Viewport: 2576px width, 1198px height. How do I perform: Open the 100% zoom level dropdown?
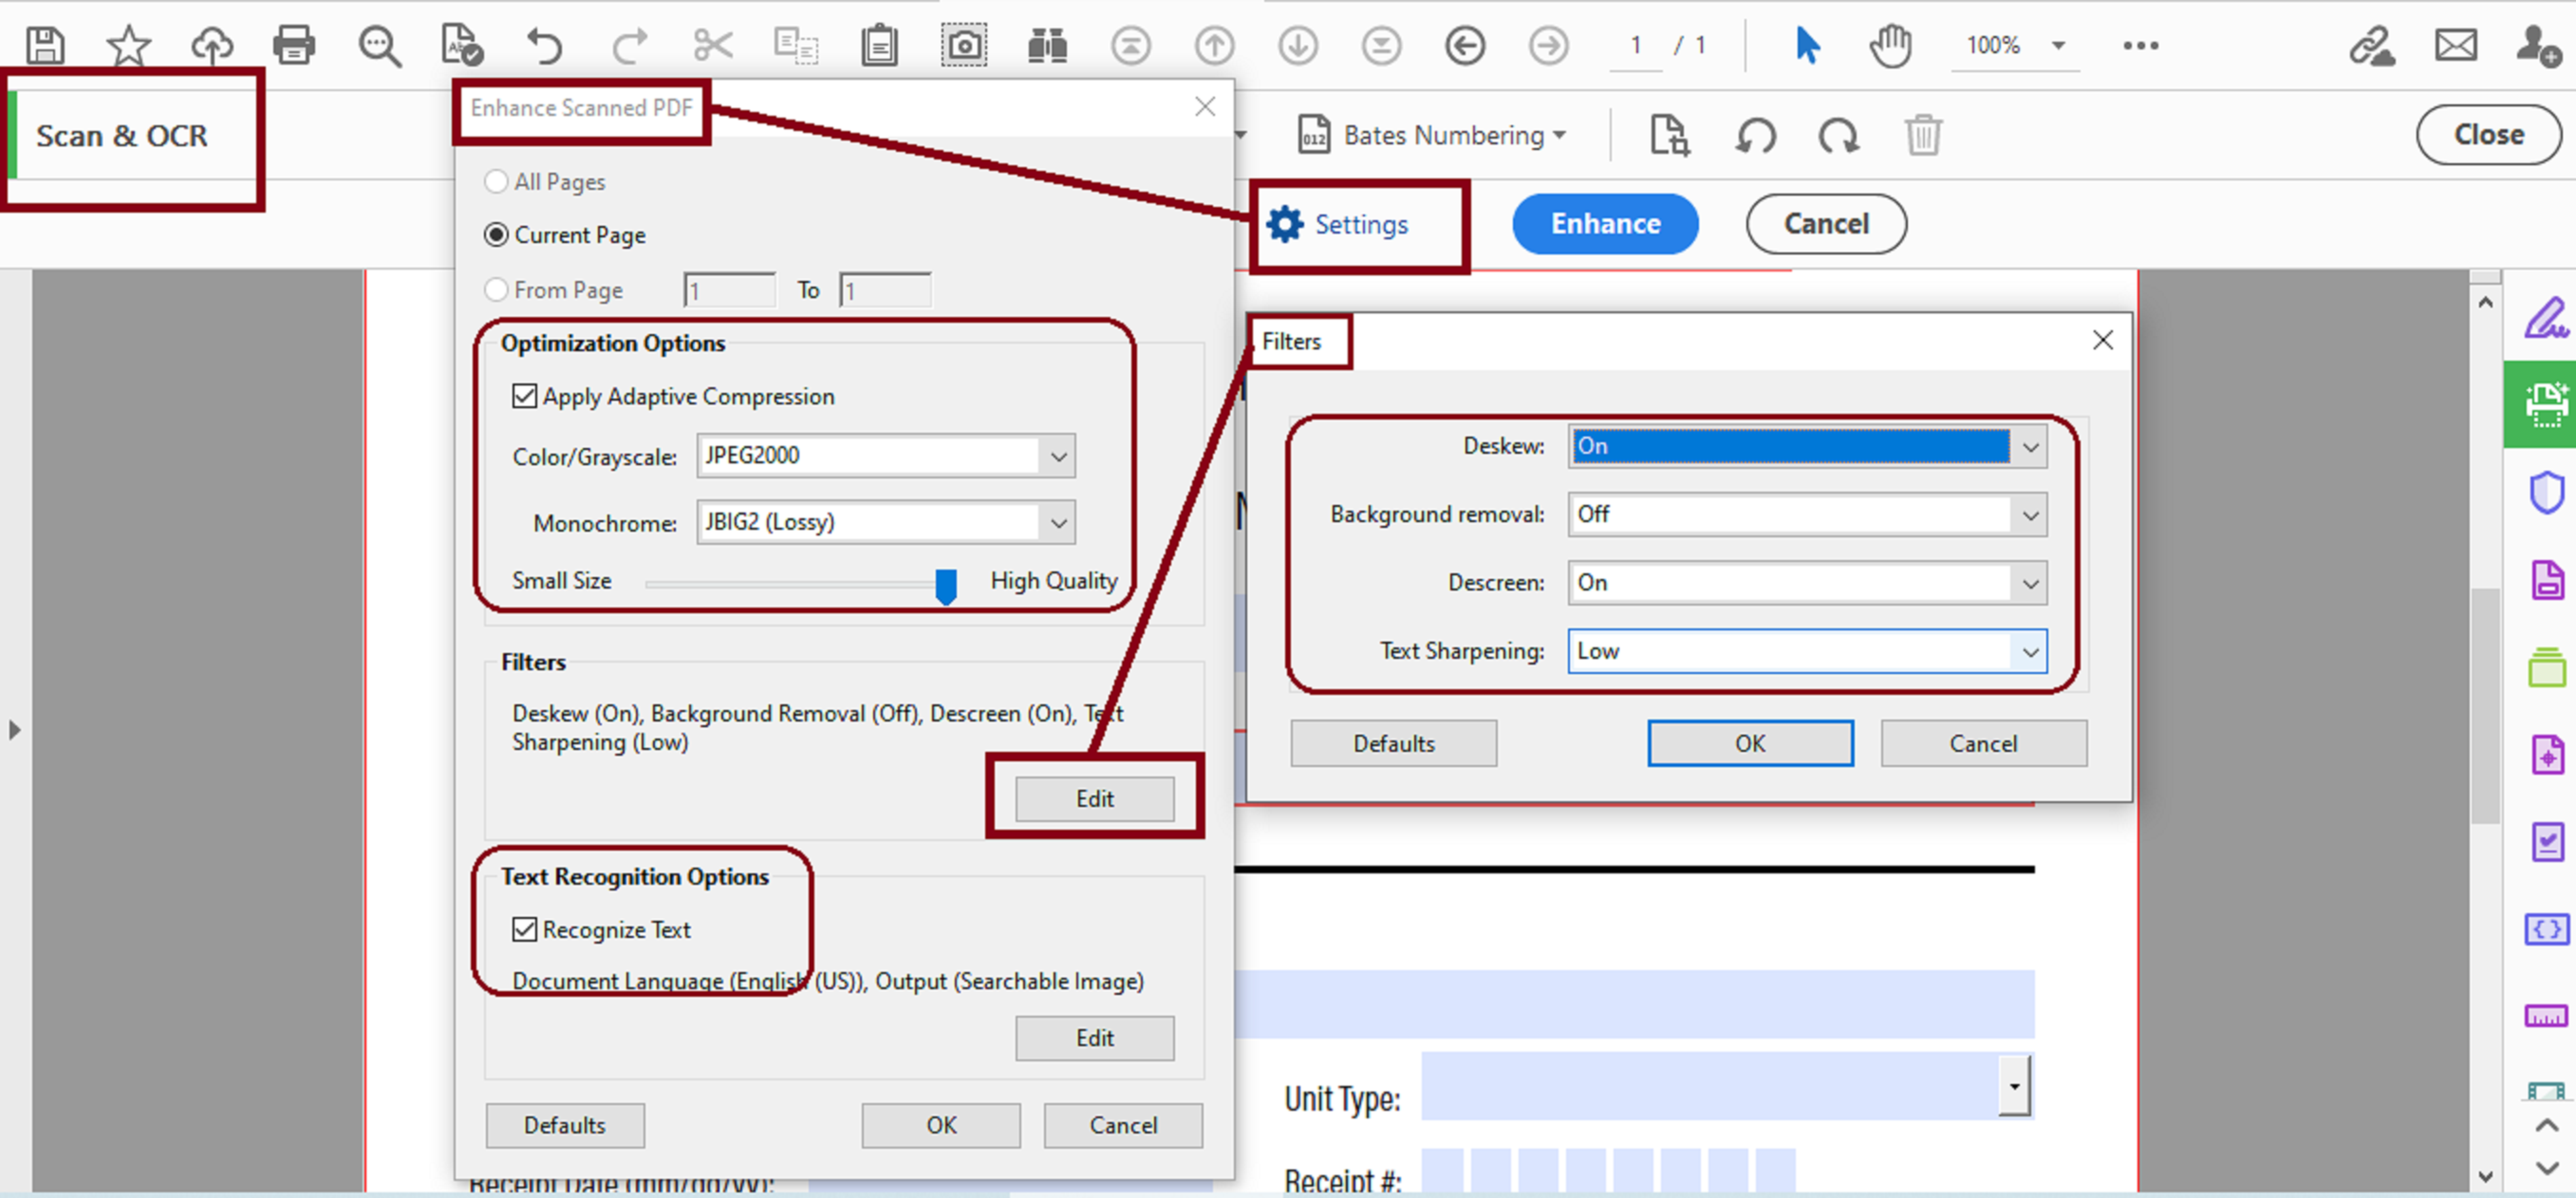(x=2058, y=45)
